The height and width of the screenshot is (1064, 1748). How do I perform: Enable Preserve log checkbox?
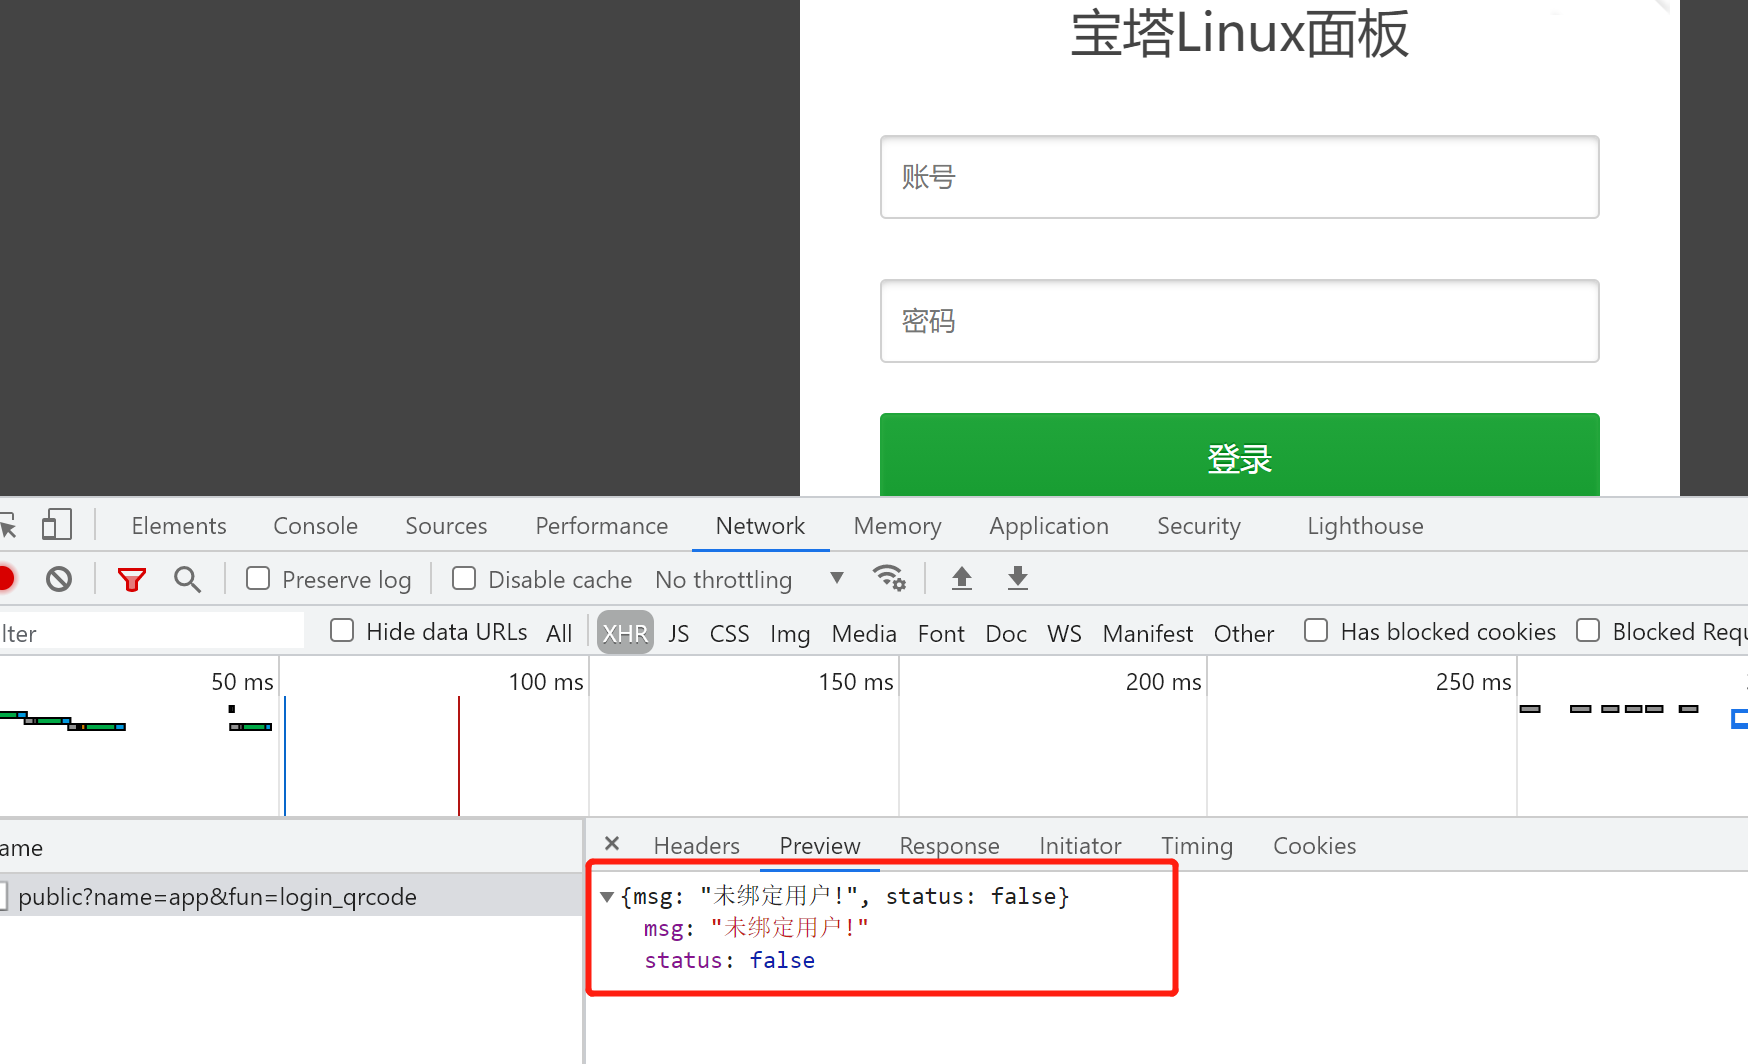click(x=258, y=578)
